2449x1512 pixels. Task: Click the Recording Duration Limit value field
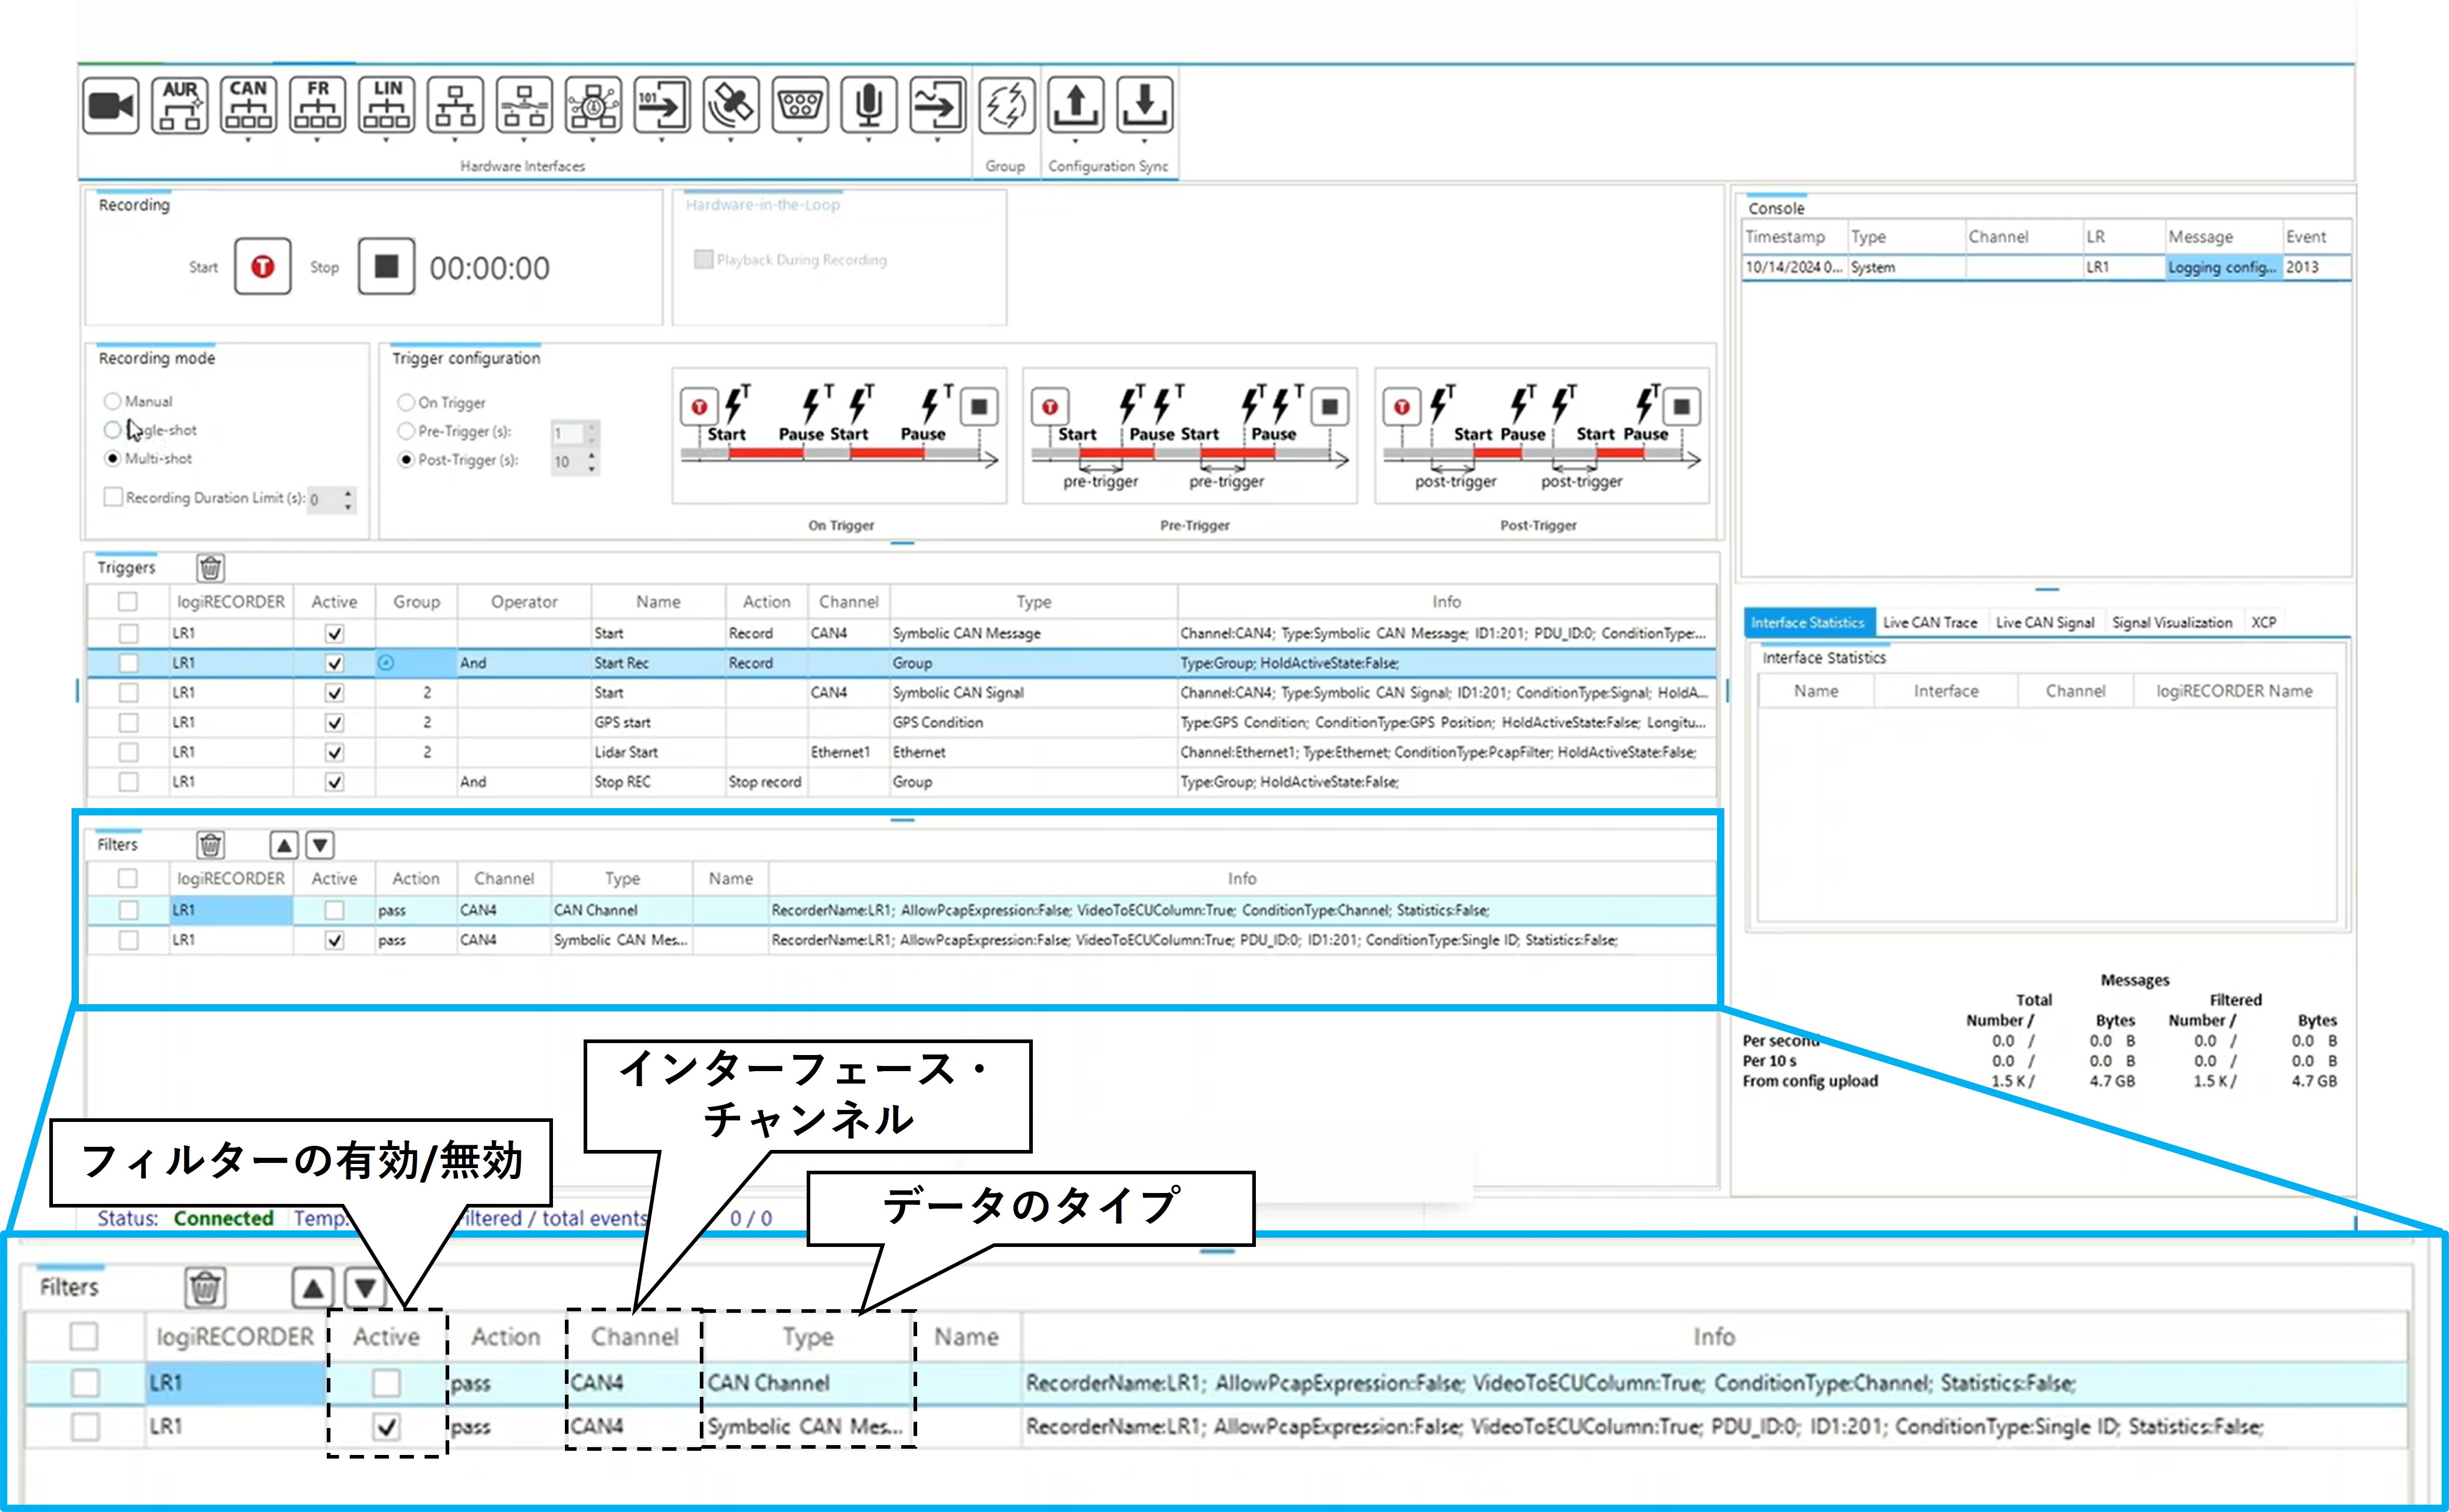323,499
